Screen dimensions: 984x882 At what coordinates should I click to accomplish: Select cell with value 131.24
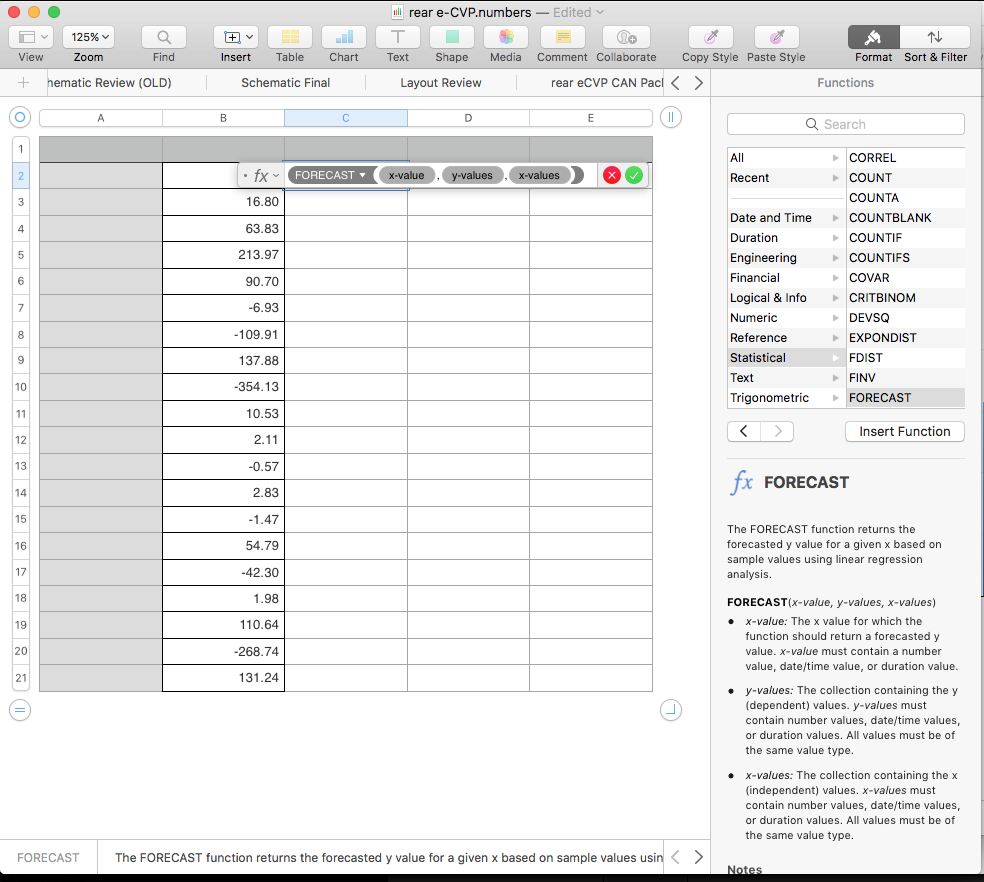tap(223, 678)
